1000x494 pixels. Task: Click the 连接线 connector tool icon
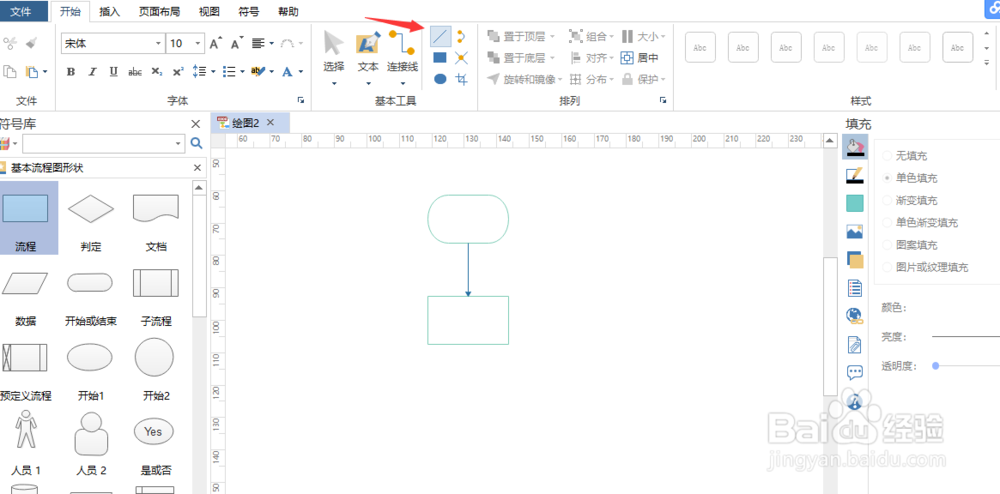point(402,43)
